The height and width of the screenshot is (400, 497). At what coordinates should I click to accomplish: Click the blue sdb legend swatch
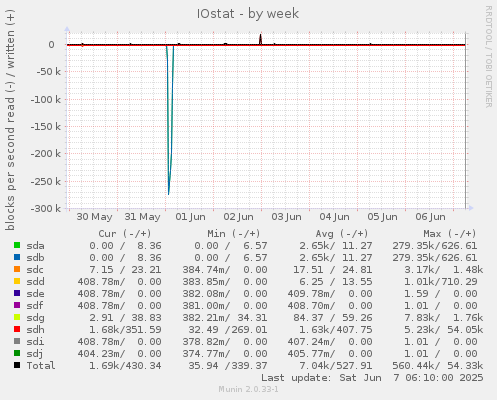tap(17, 257)
